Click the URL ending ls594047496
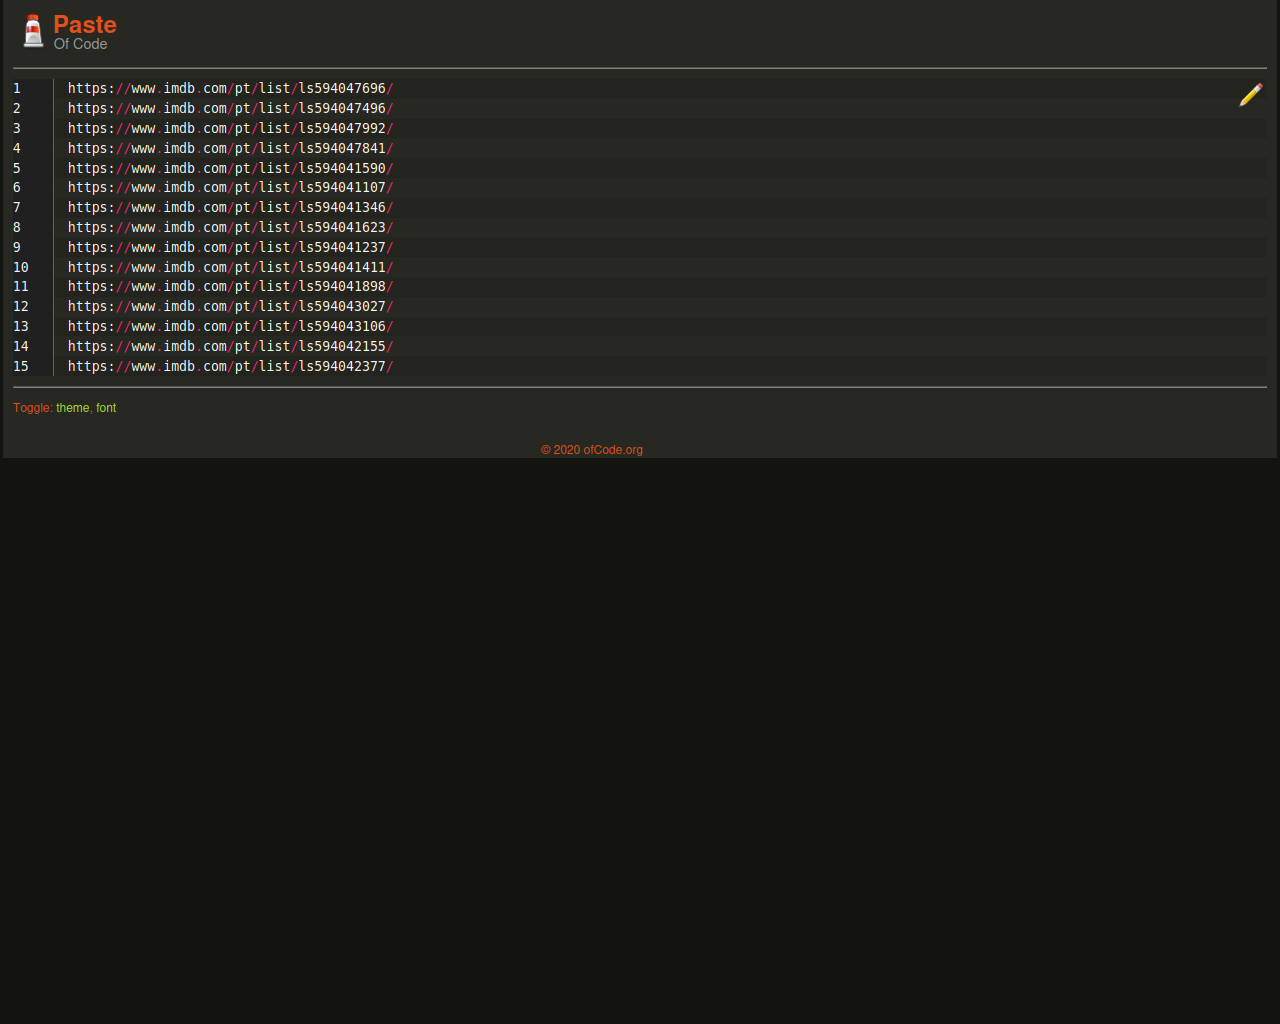 coord(231,109)
